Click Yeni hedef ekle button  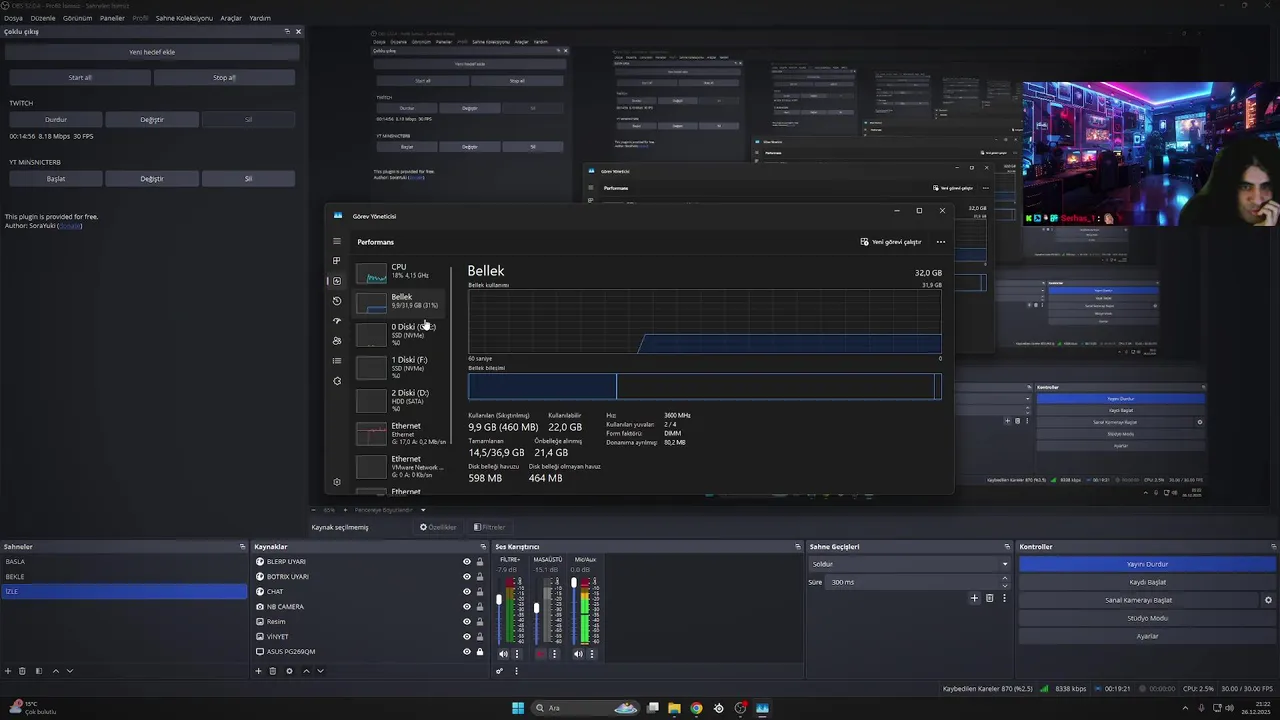pyautogui.click(x=152, y=52)
